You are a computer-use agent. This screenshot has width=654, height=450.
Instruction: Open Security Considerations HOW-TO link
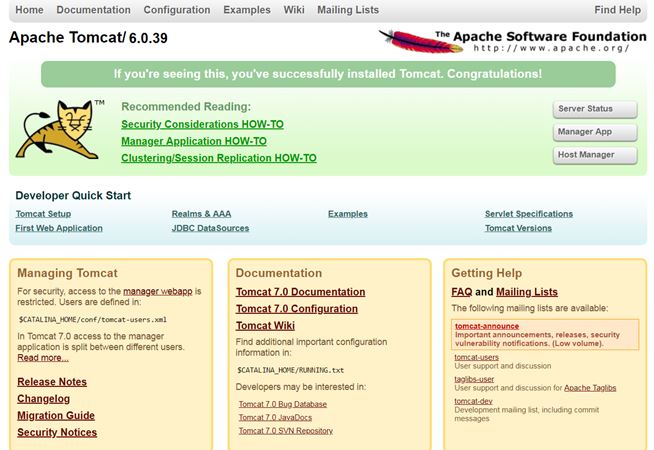point(202,124)
